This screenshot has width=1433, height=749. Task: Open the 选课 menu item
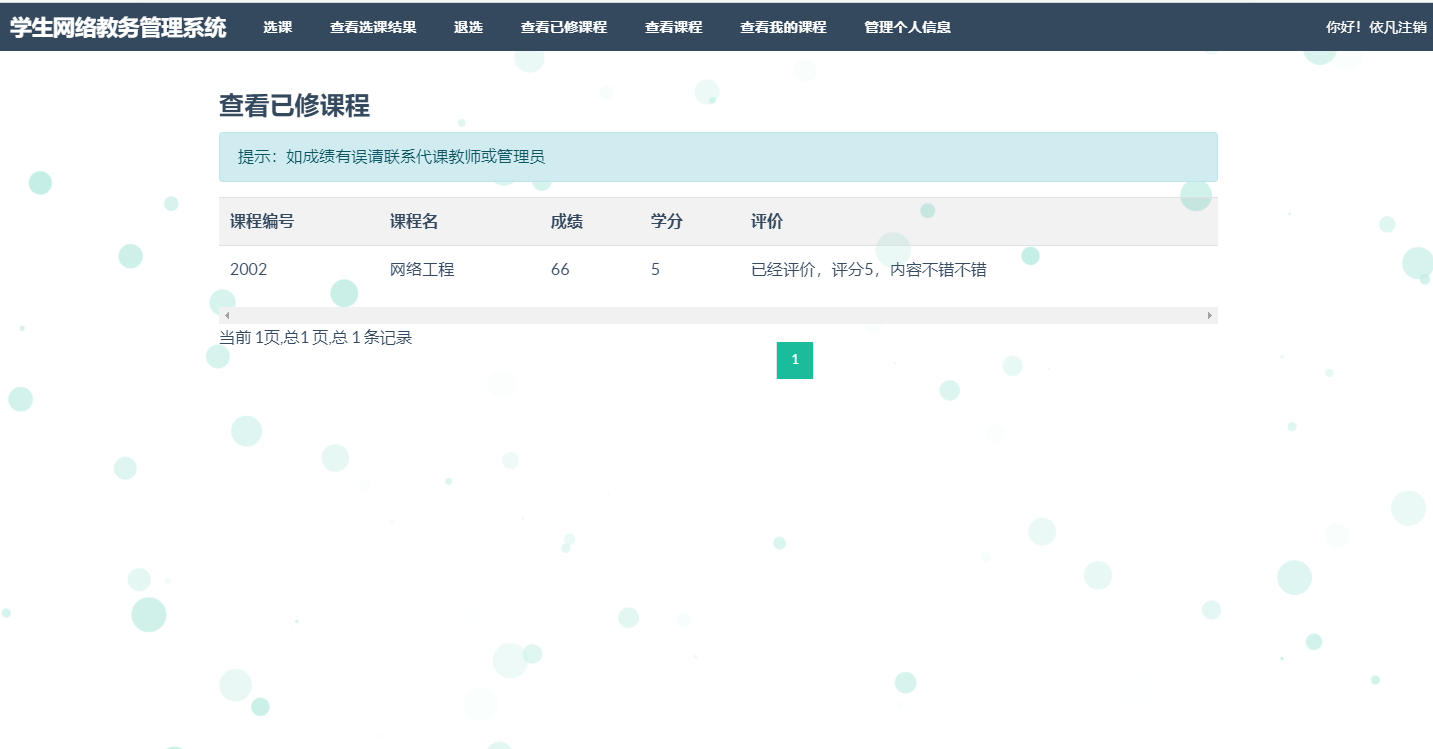[276, 27]
